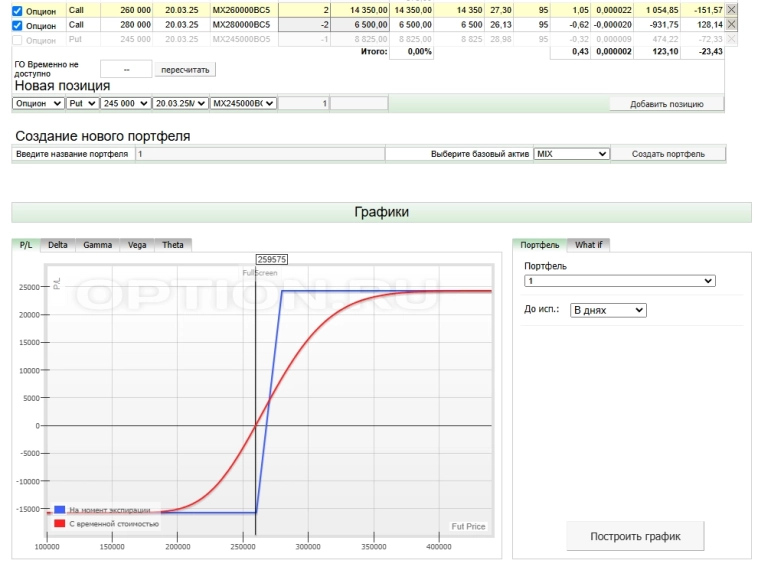
Task: Open the MIX base asset dropdown
Action: (x=571, y=154)
